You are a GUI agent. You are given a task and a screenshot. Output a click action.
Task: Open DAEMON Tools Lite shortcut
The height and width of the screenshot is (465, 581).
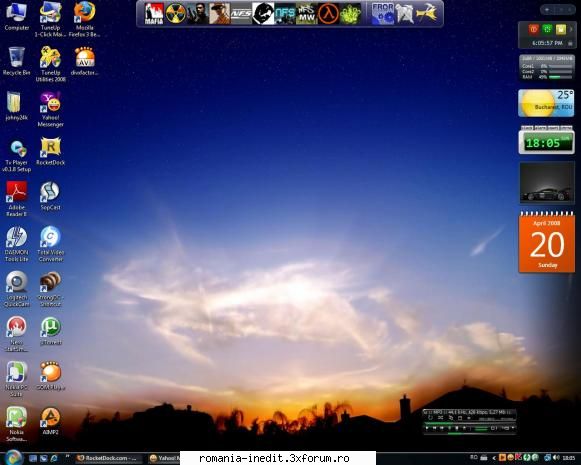(16, 244)
